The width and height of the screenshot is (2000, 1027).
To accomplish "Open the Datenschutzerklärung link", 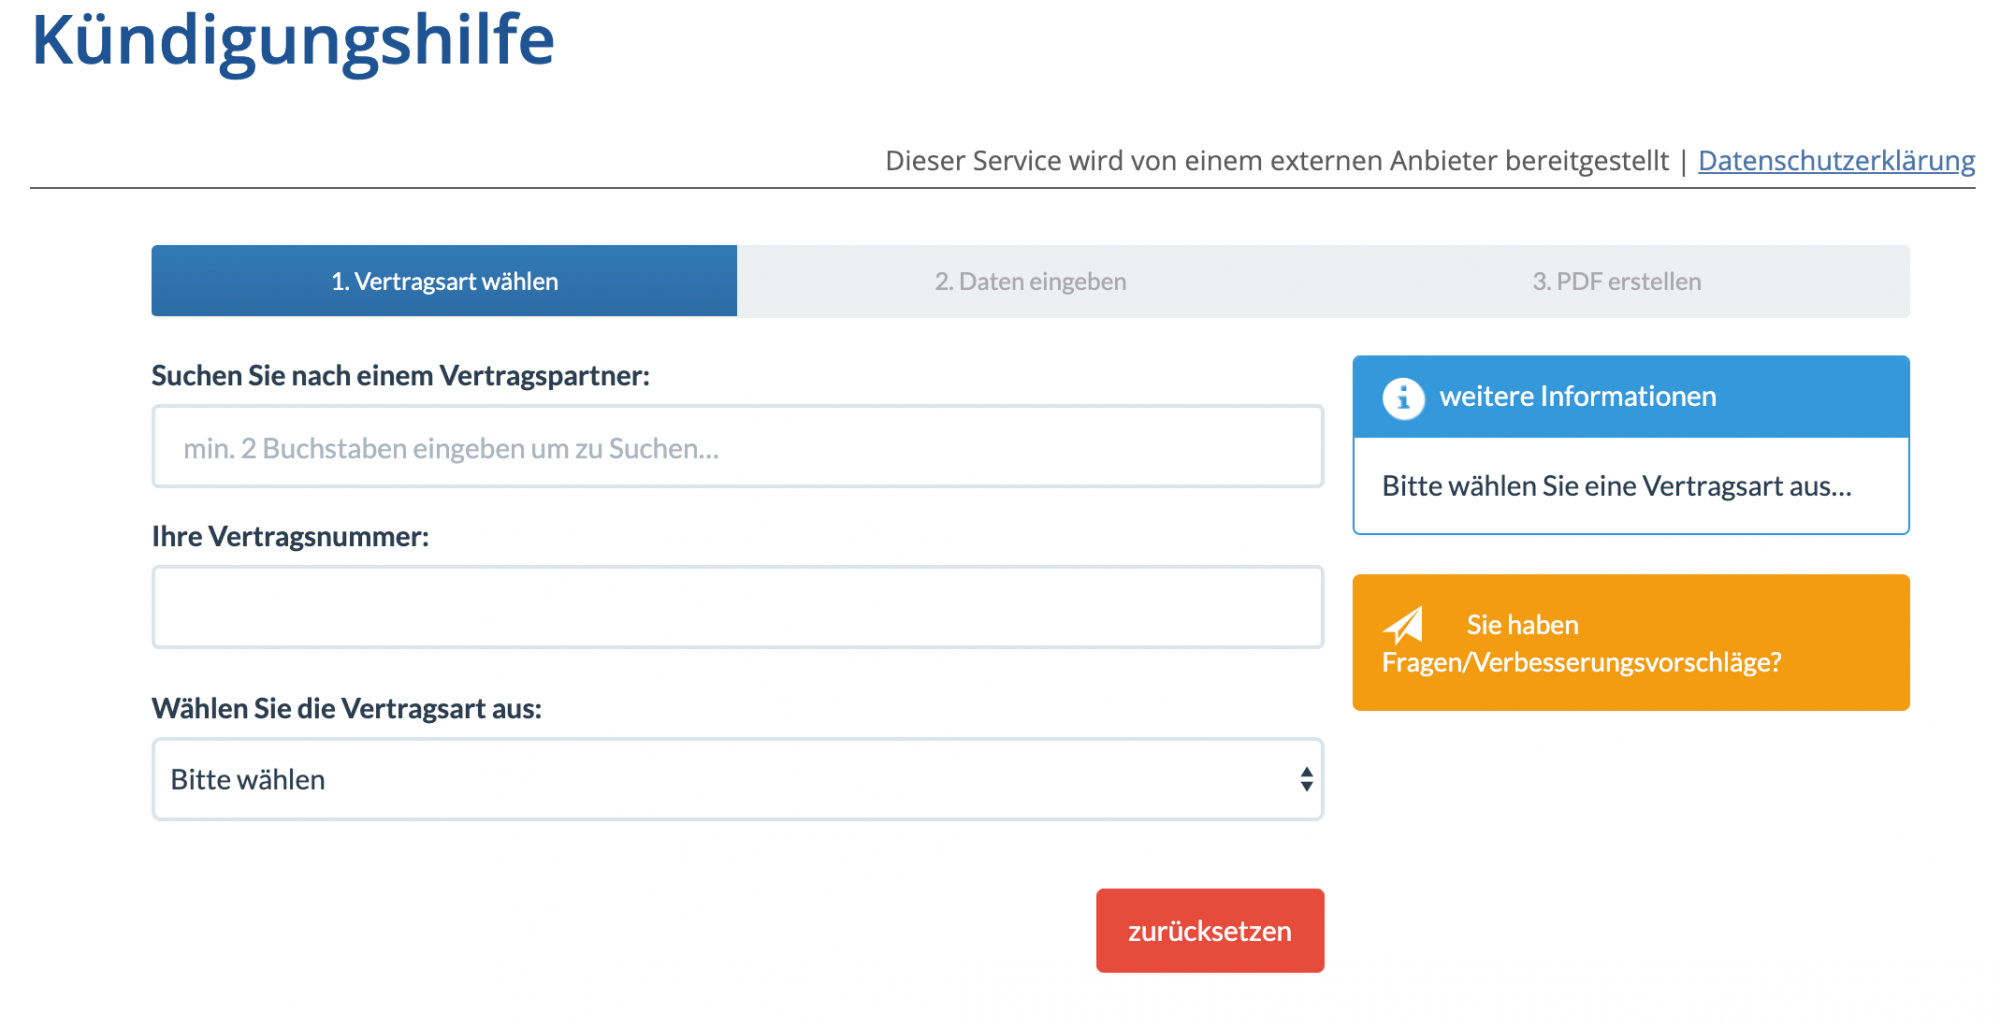I will (x=1836, y=161).
